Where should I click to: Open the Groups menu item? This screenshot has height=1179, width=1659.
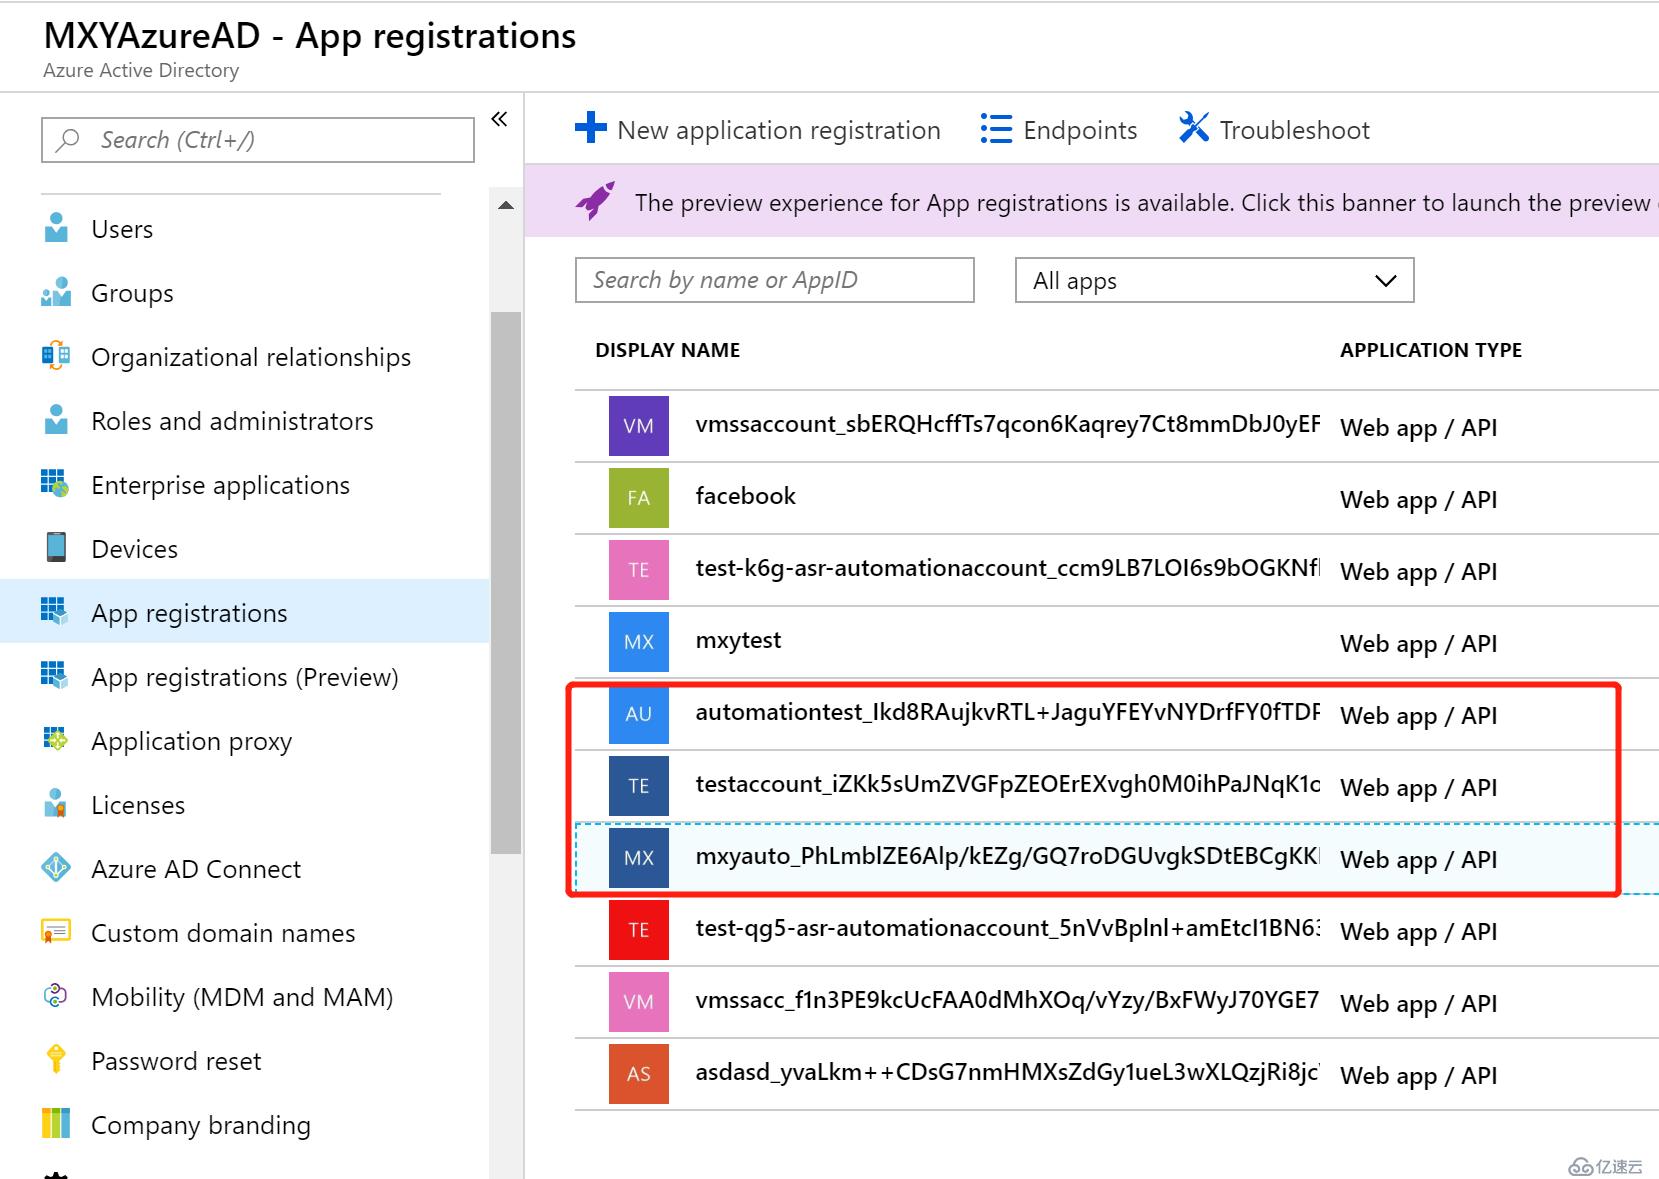point(245,293)
